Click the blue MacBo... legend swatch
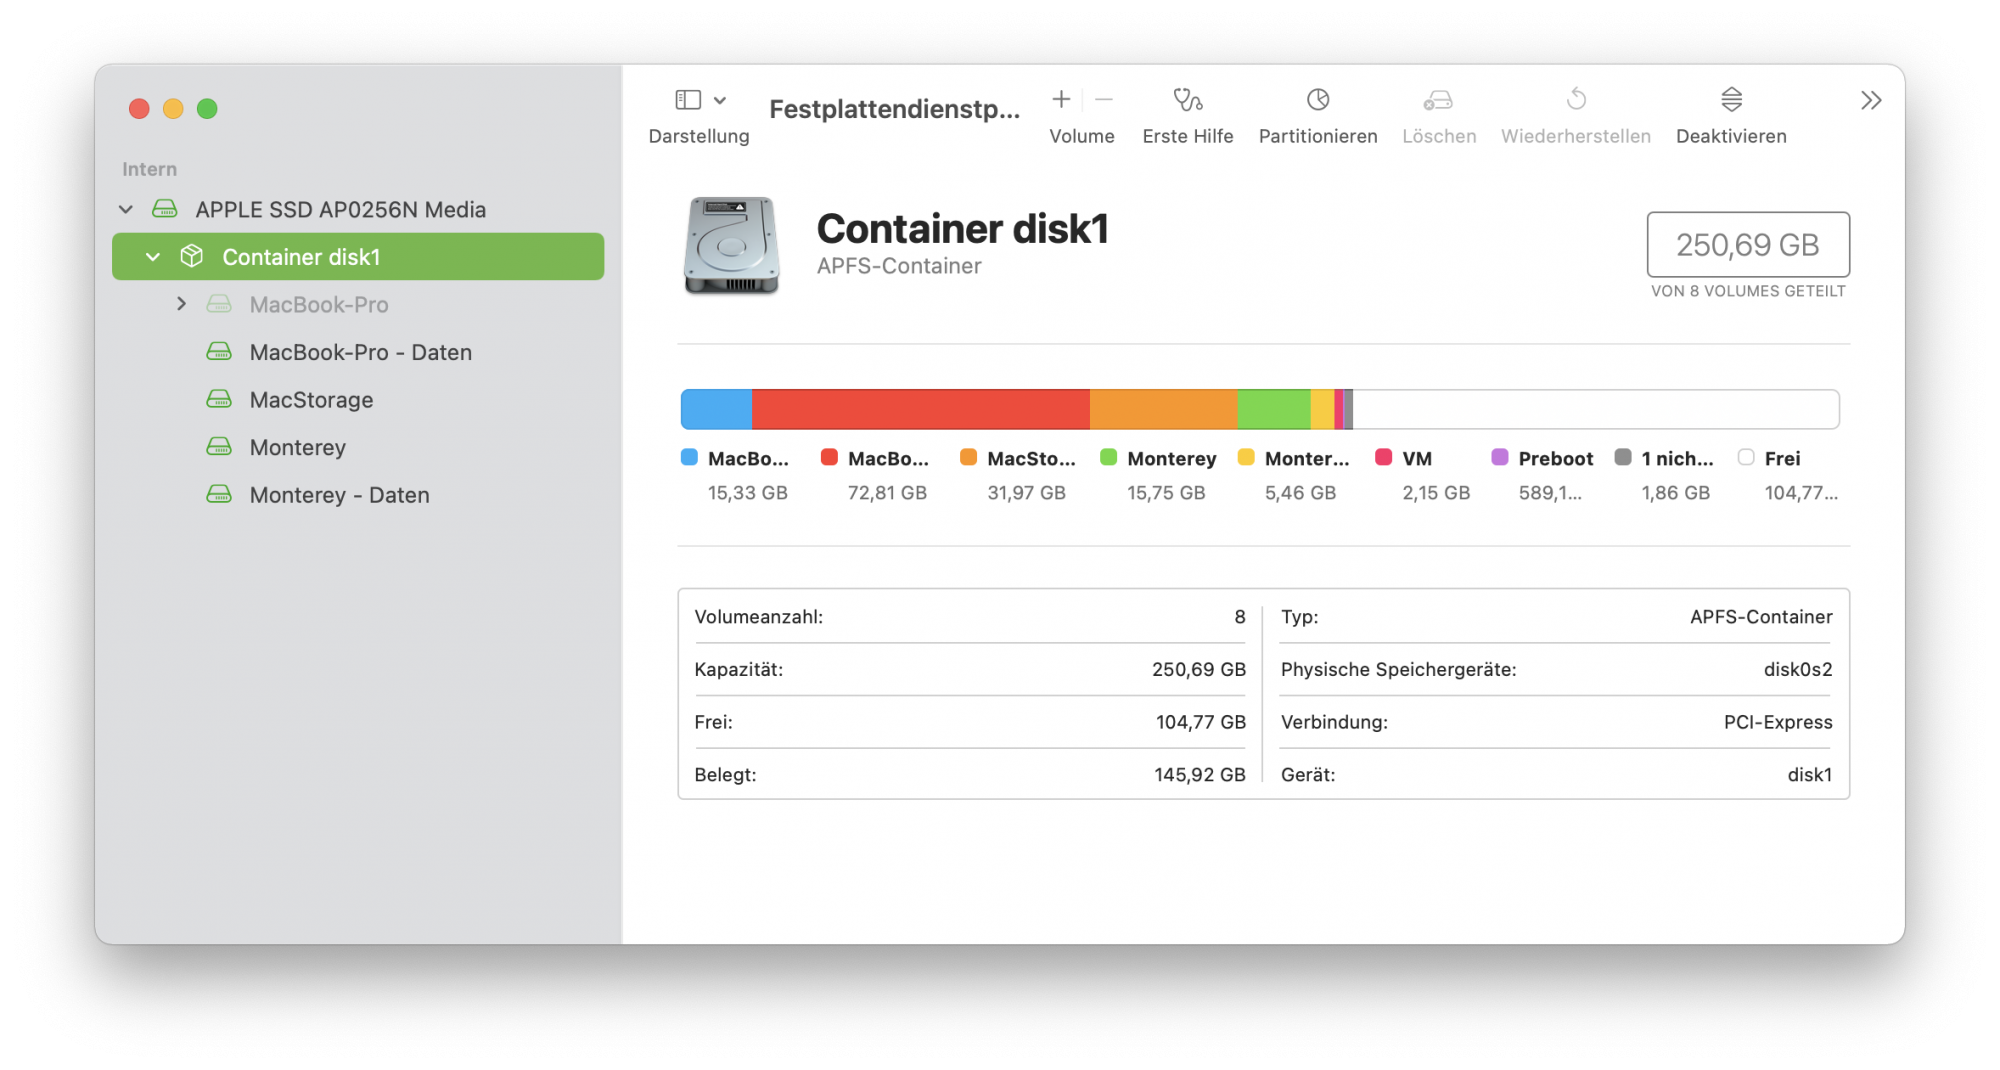The height and width of the screenshot is (1070, 2000). [x=689, y=457]
